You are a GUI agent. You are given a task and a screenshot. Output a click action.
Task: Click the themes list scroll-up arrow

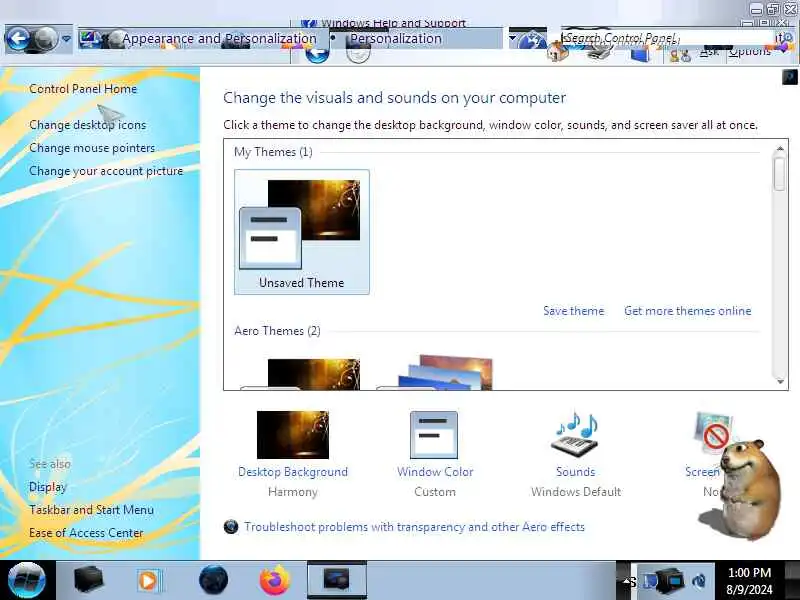point(780,149)
